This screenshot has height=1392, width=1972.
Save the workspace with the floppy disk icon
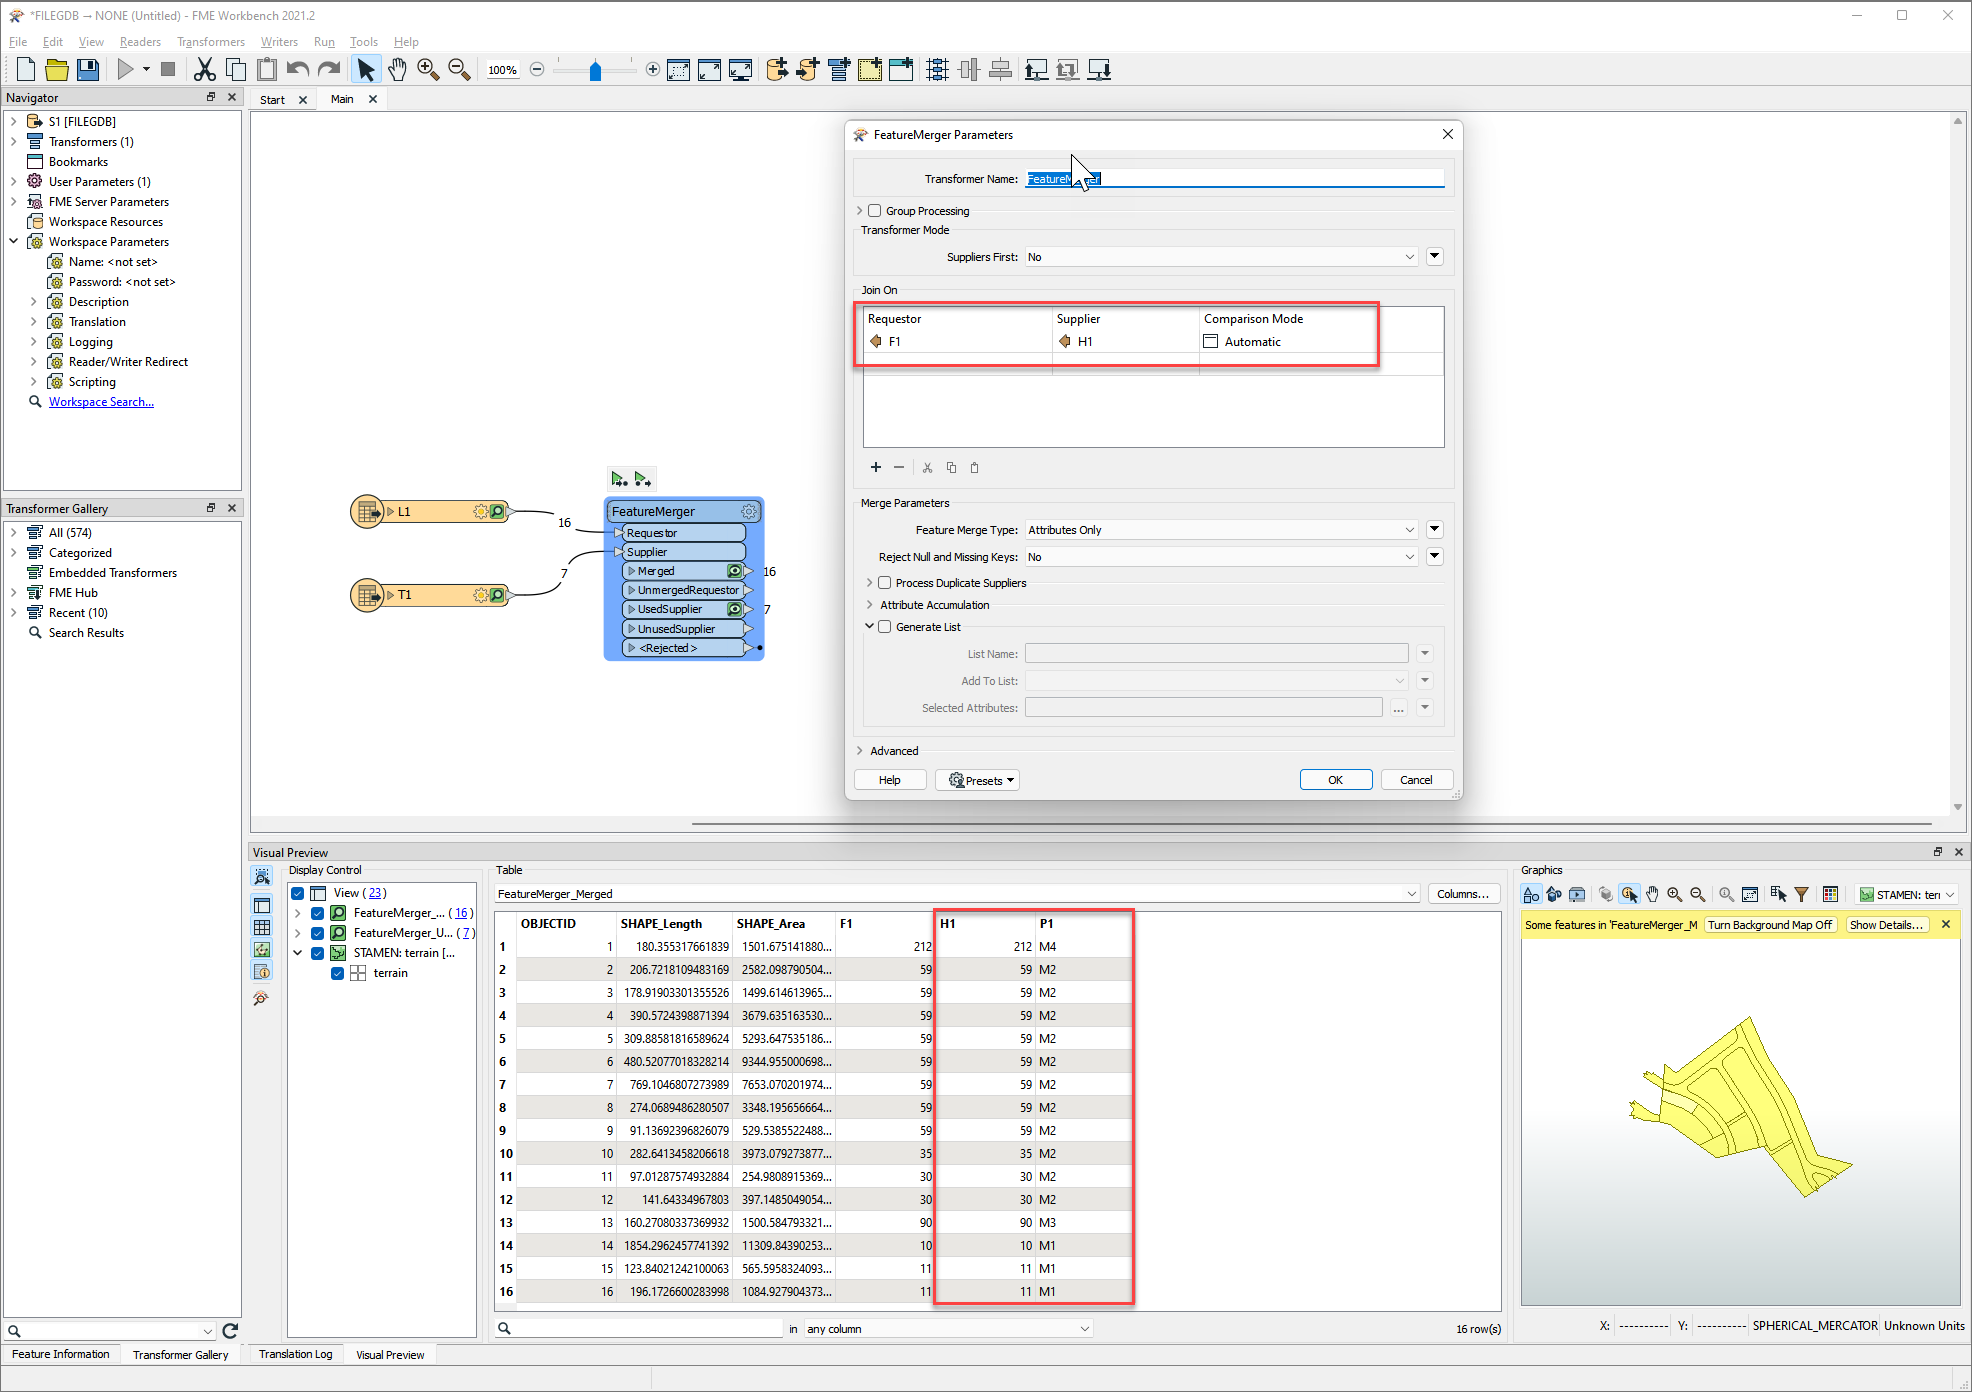click(88, 69)
